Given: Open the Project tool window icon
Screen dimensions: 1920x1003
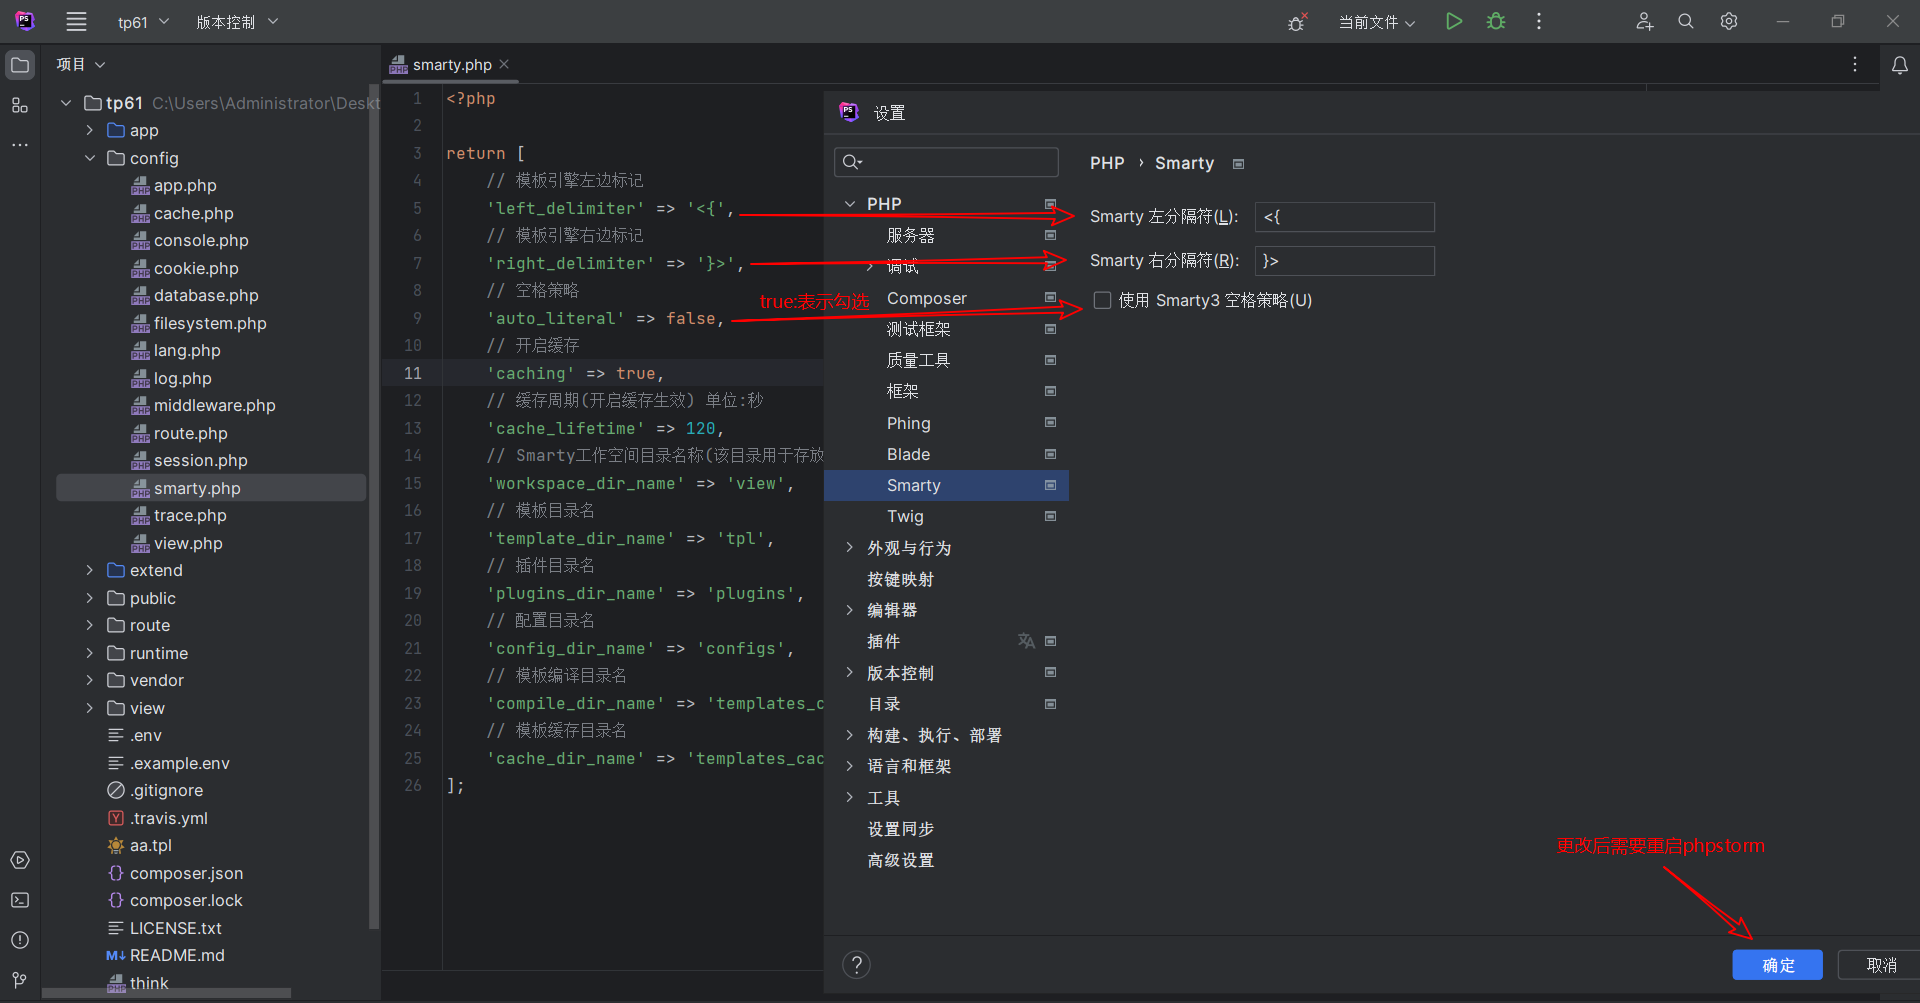Looking at the screenshot, I should tap(20, 65).
